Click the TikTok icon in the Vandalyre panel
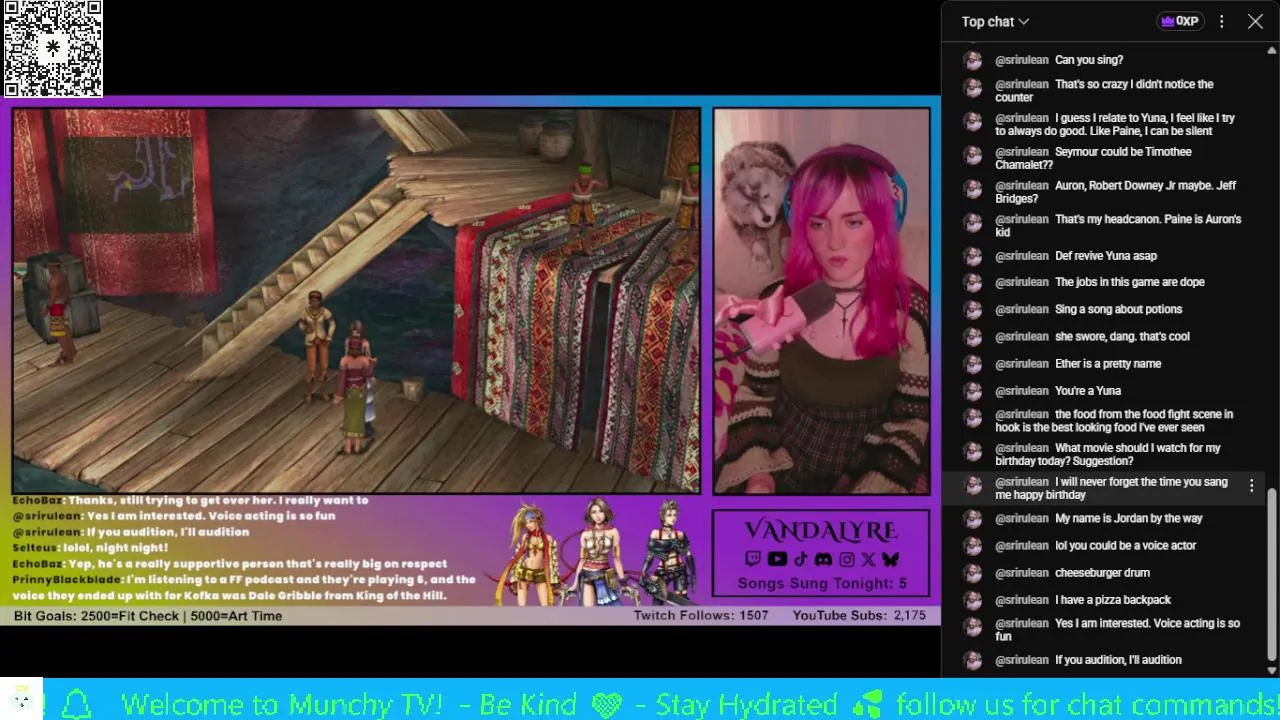The image size is (1280, 720). click(800, 559)
